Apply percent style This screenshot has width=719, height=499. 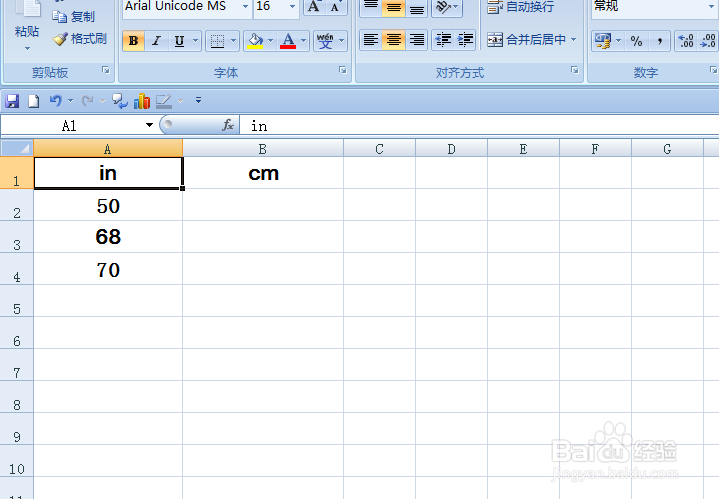[636, 41]
